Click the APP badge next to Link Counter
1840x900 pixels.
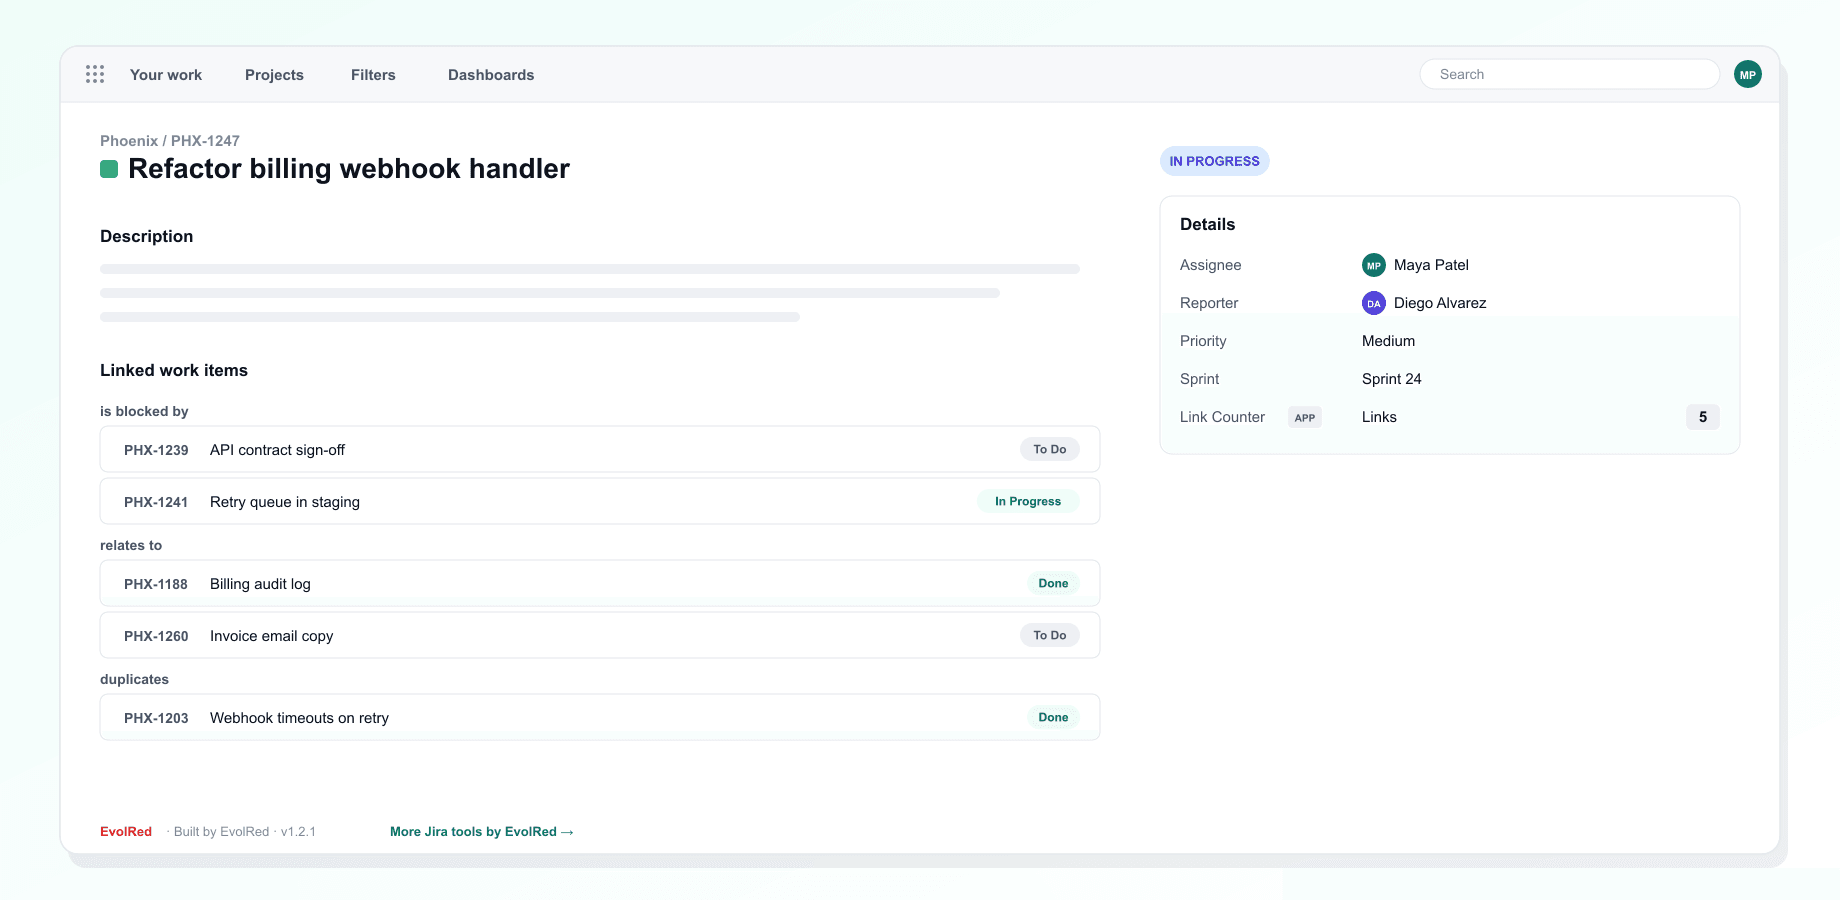1305,417
